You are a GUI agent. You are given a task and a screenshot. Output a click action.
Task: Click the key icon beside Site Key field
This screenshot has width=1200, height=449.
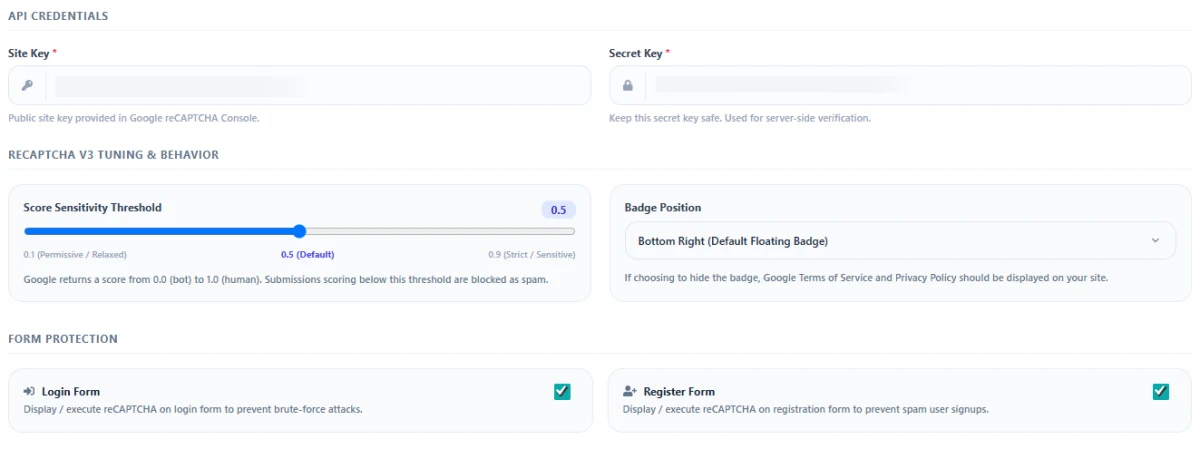pyautogui.click(x=27, y=85)
